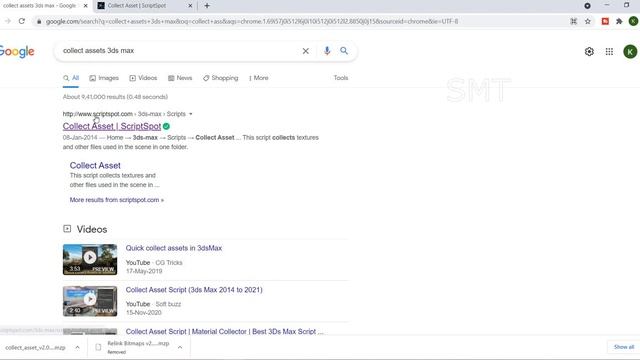Open Relink Bitmaps download options chevron

click(x=180, y=347)
